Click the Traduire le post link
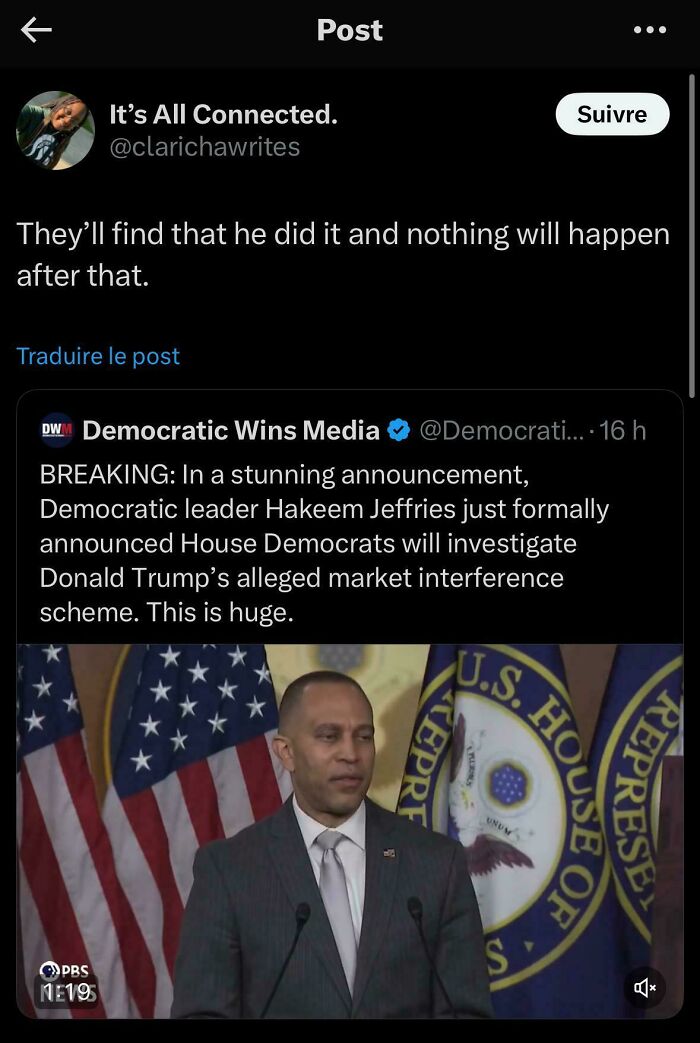This screenshot has height=1043, width=700. pyautogui.click(x=97, y=356)
